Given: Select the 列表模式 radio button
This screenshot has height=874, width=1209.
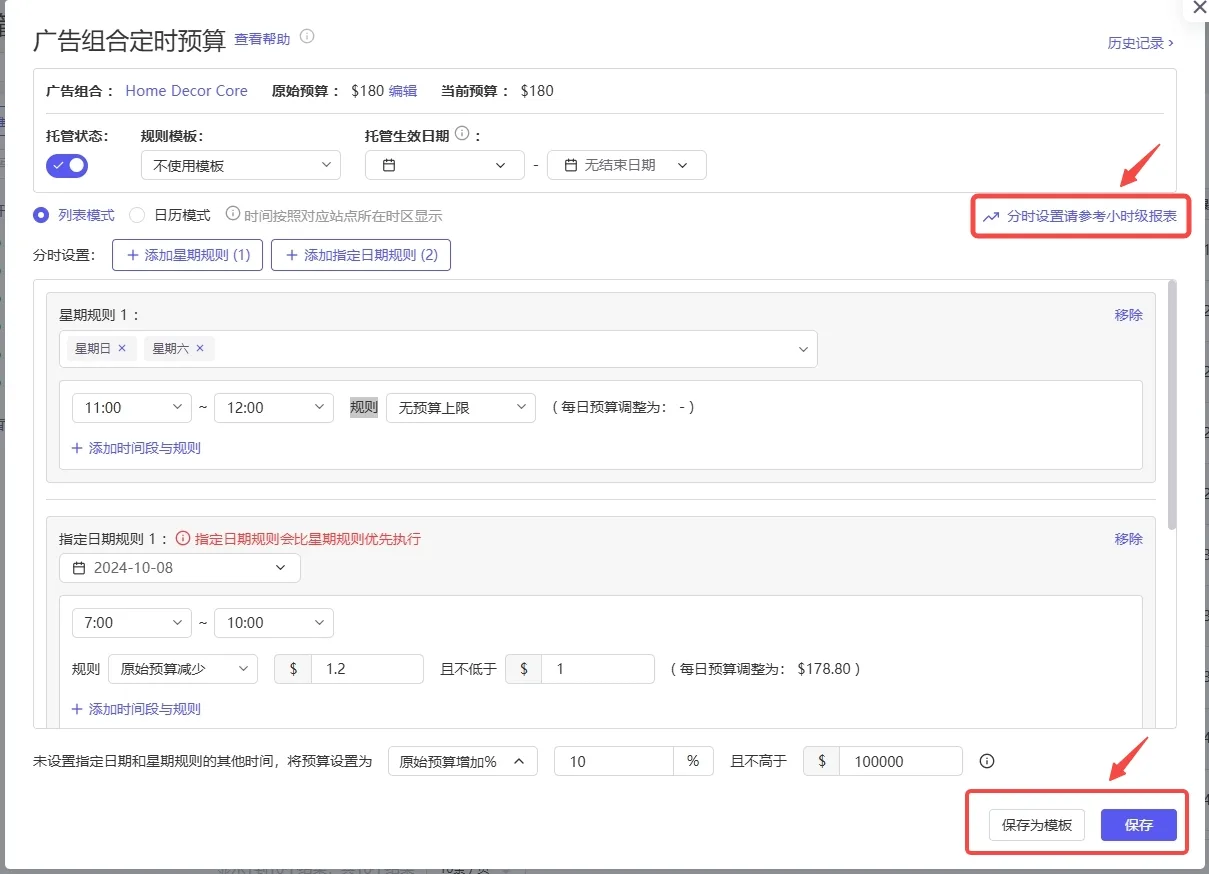Looking at the screenshot, I should pos(41,215).
